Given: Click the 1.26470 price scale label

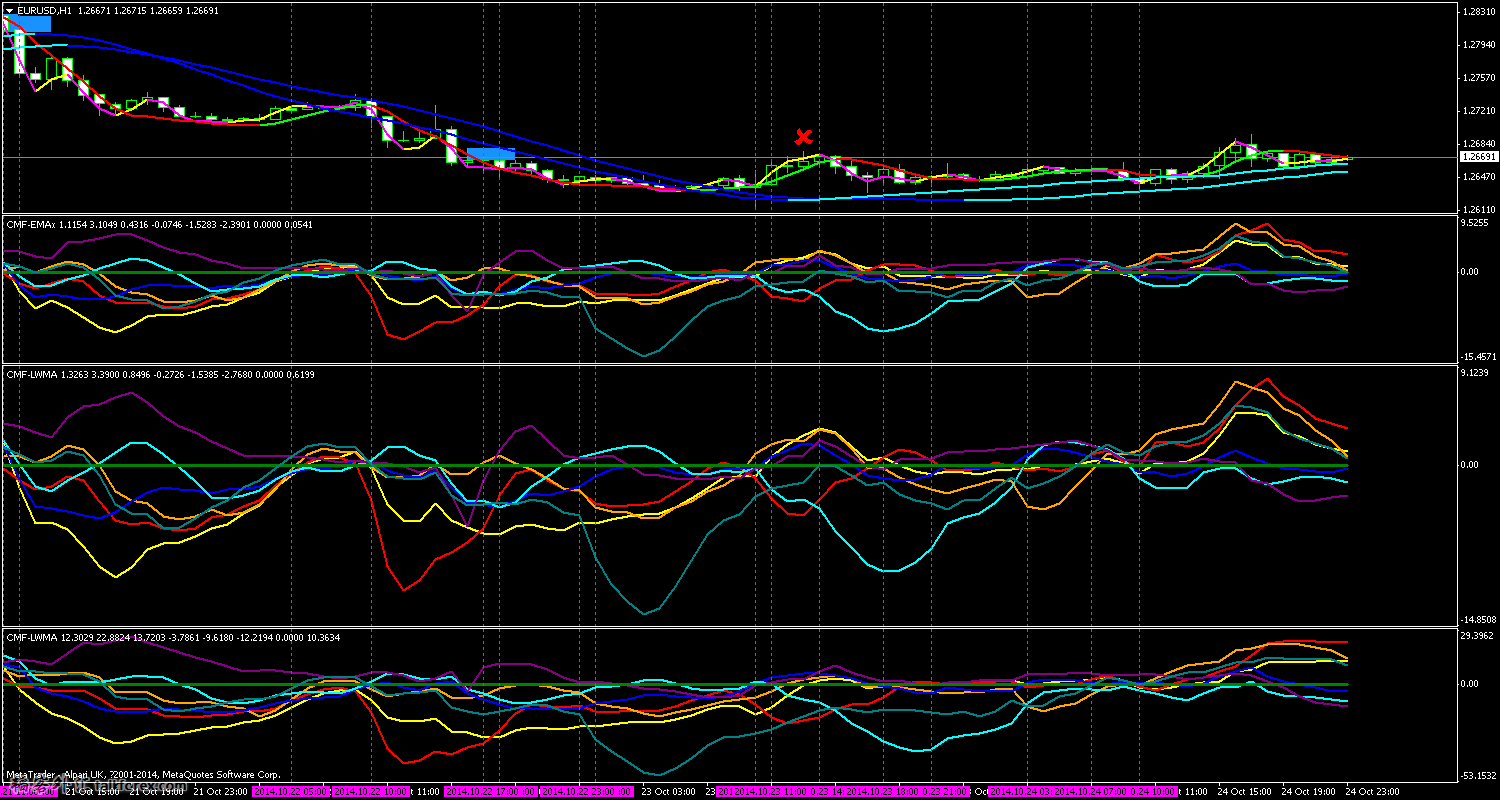Looking at the screenshot, I should tap(1478, 177).
